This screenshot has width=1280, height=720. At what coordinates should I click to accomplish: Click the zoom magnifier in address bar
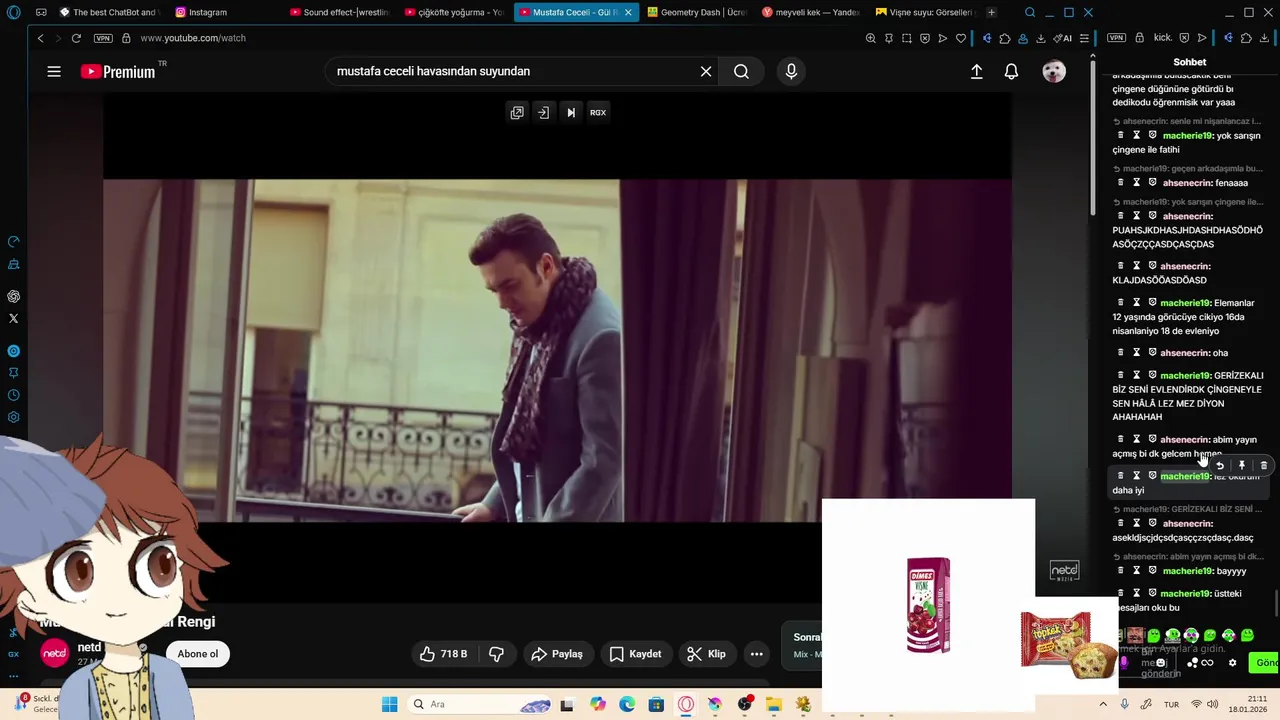870,38
